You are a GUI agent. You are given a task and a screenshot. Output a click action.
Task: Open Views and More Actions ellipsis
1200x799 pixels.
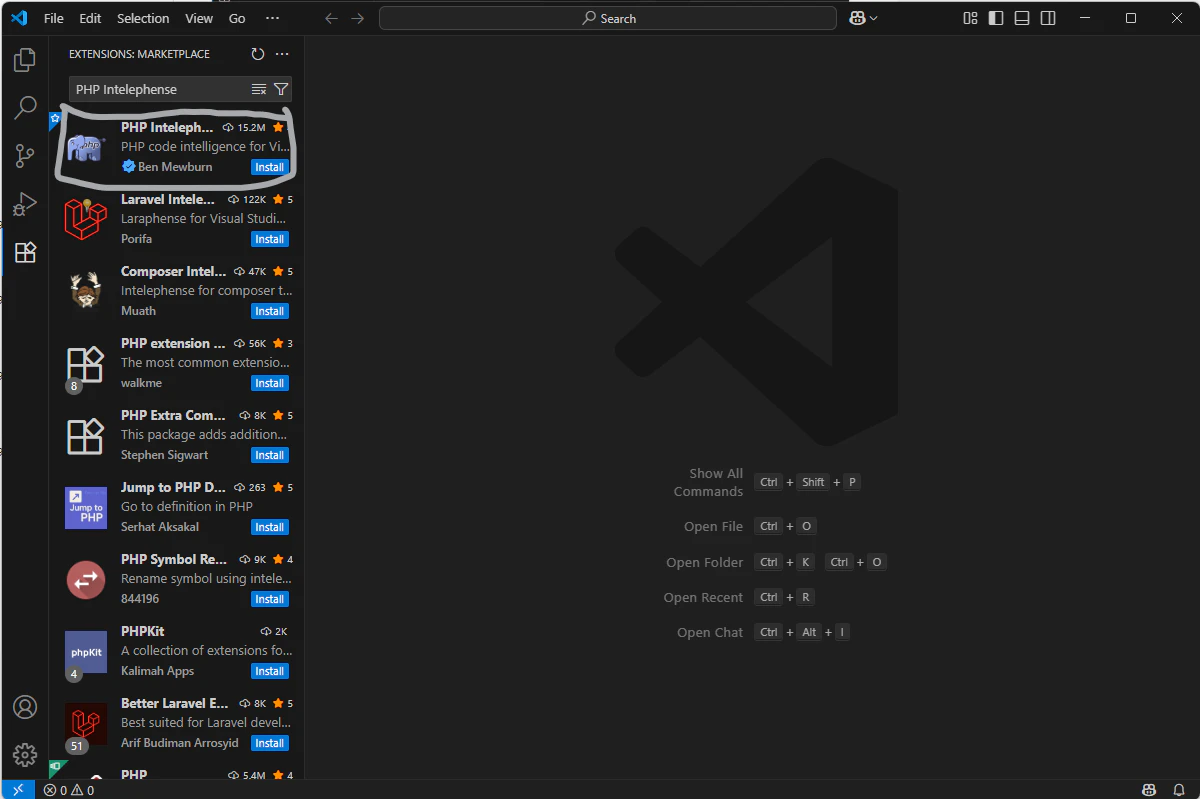point(282,54)
